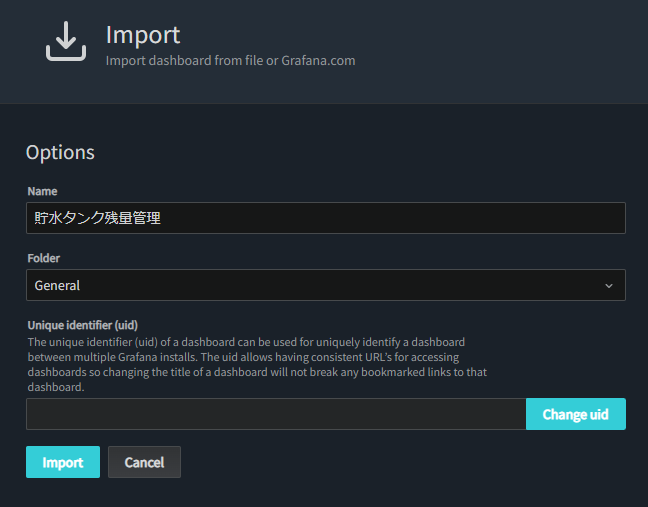
Task: Click the import download icon in header
Action: [66, 41]
